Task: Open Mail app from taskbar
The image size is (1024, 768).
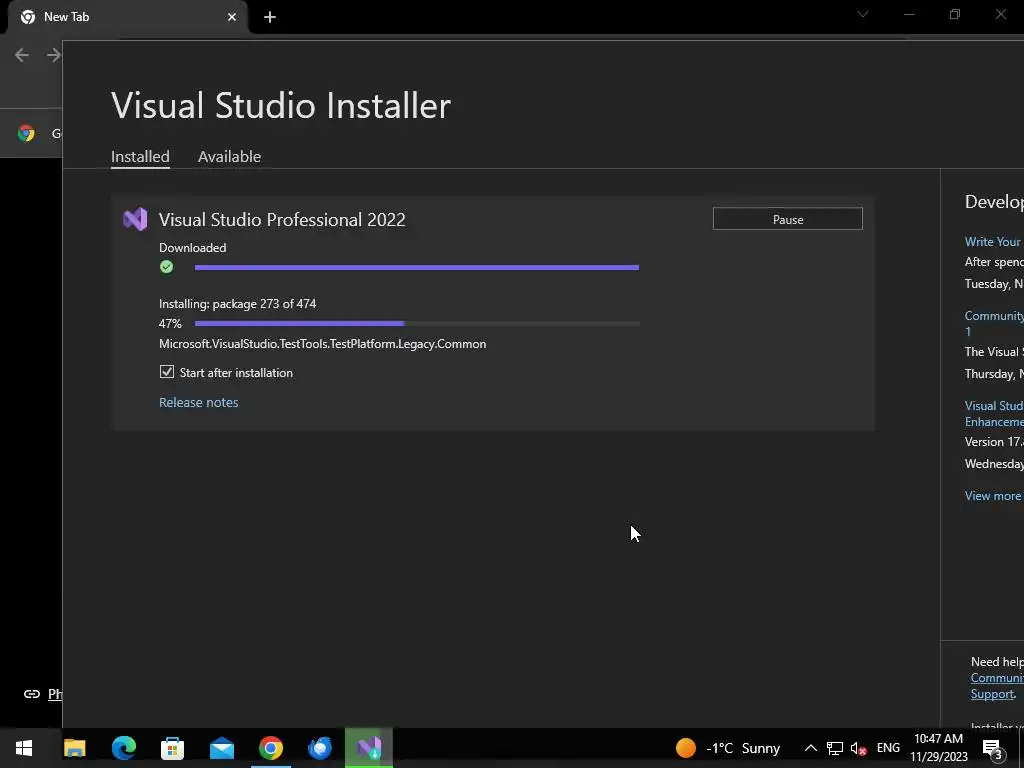Action: pos(222,748)
